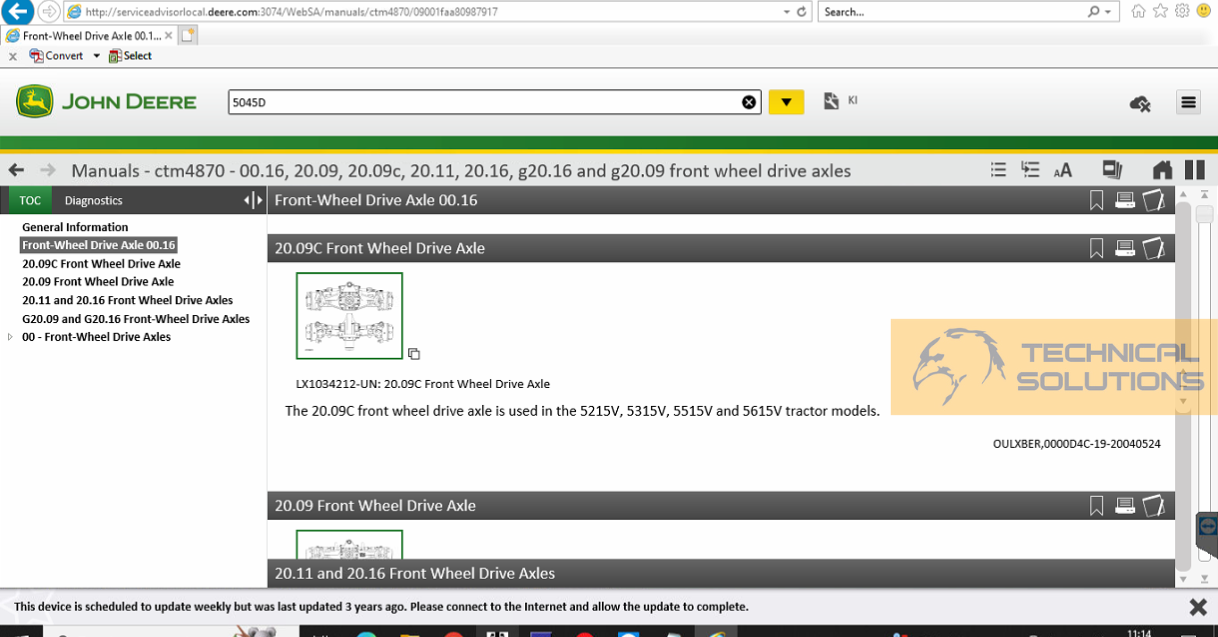1218x637 pixels.
Task: Select the TOC tab
Action: (x=29, y=200)
